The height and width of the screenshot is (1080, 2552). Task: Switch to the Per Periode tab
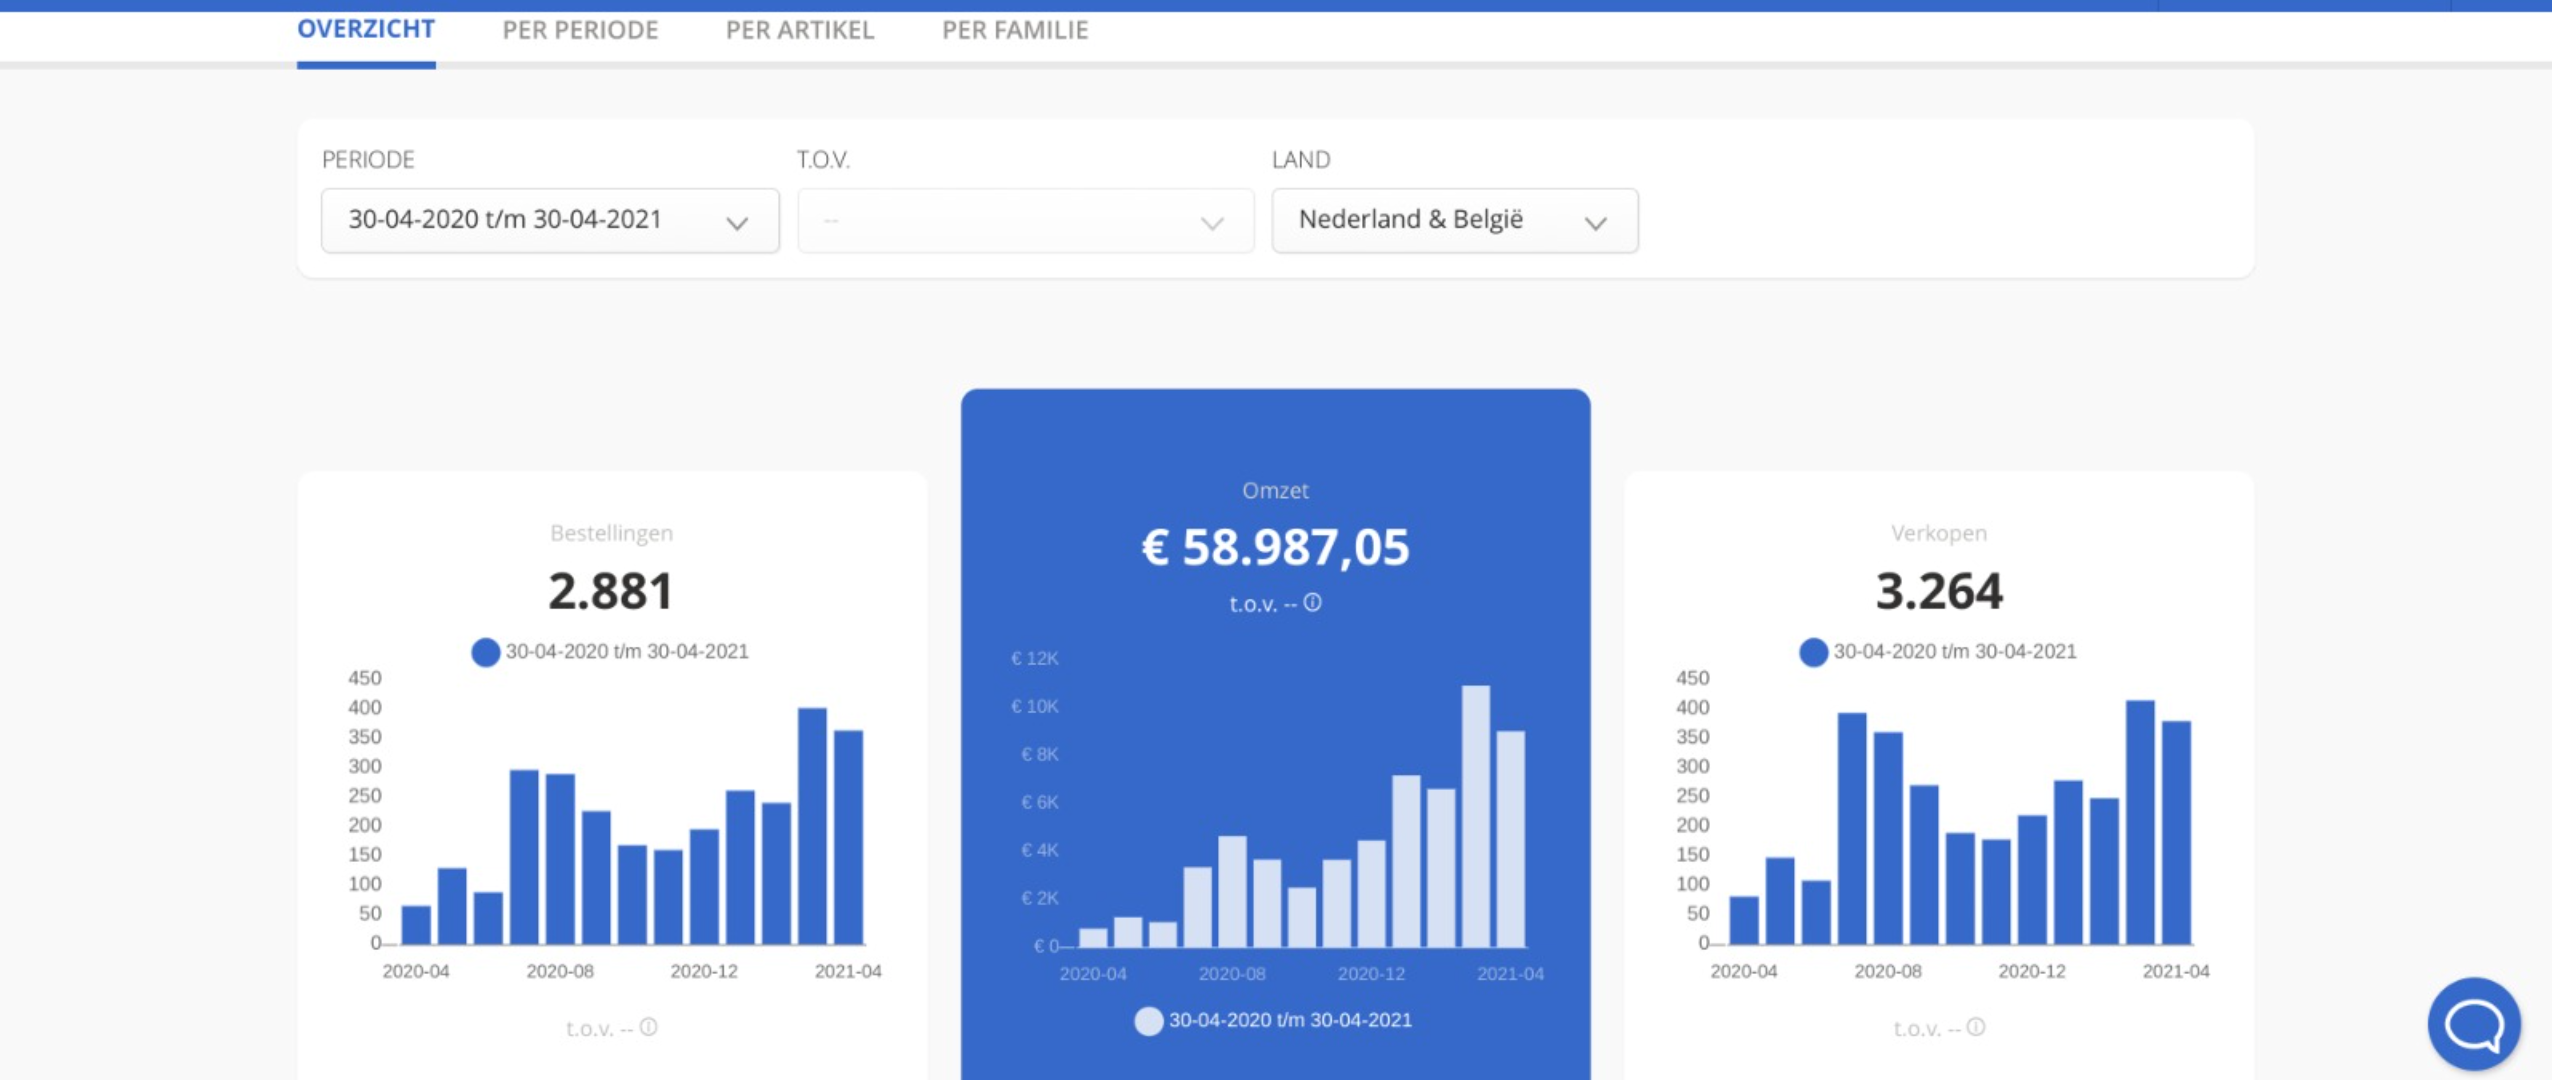point(580,30)
